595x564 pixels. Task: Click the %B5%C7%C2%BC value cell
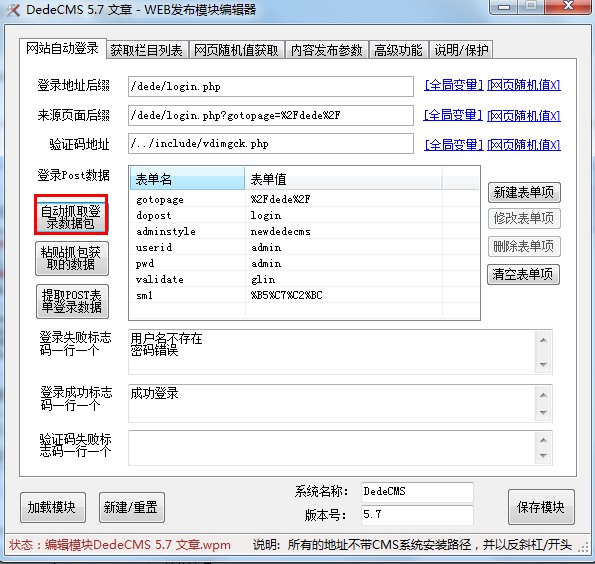click(343, 295)
